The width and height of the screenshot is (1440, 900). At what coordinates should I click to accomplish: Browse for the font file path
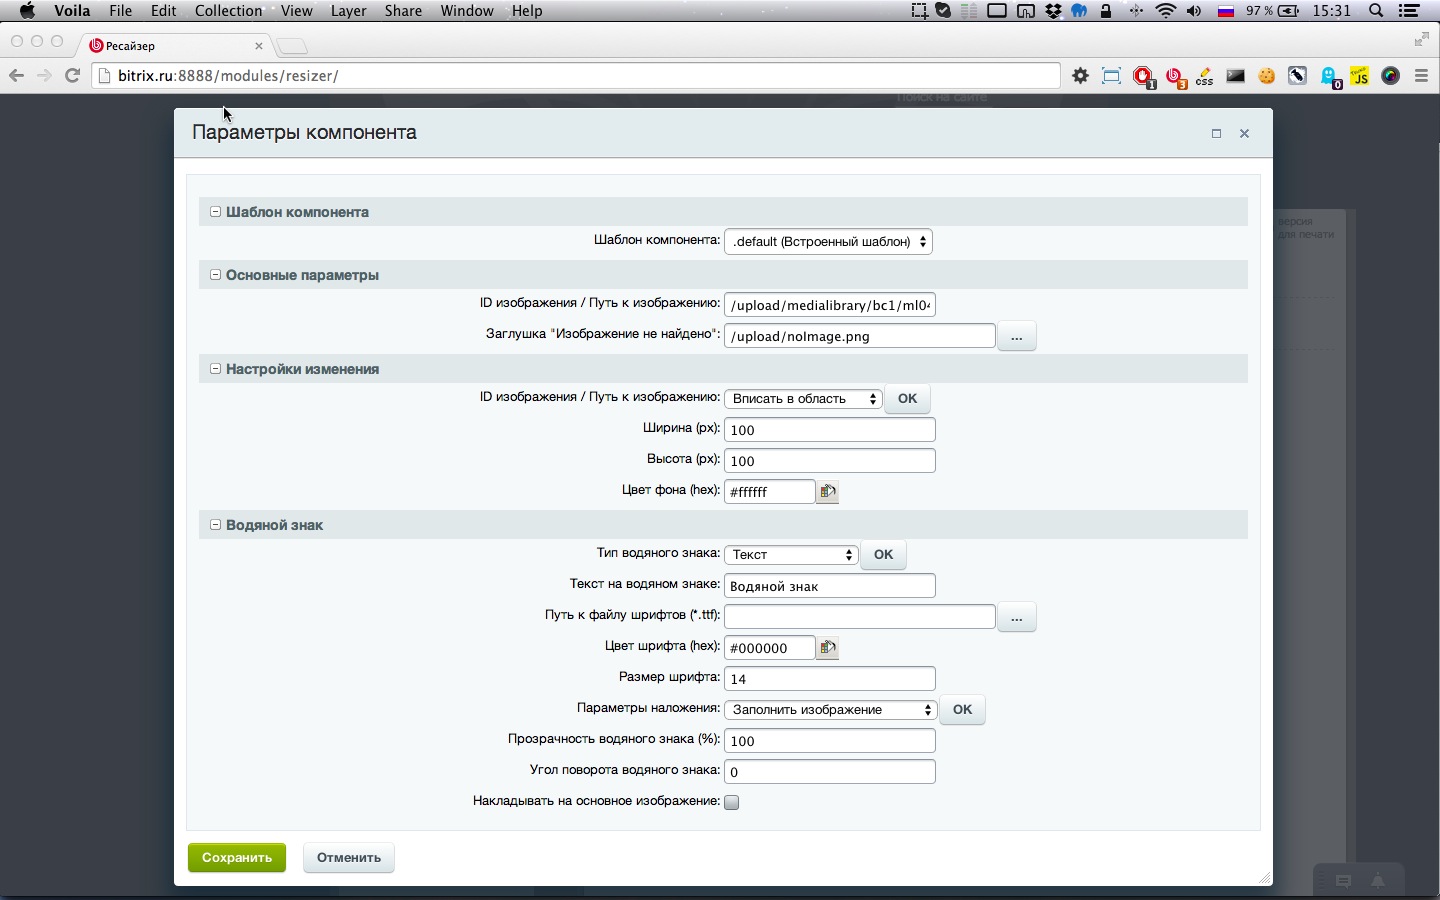tap(1016, 617)
